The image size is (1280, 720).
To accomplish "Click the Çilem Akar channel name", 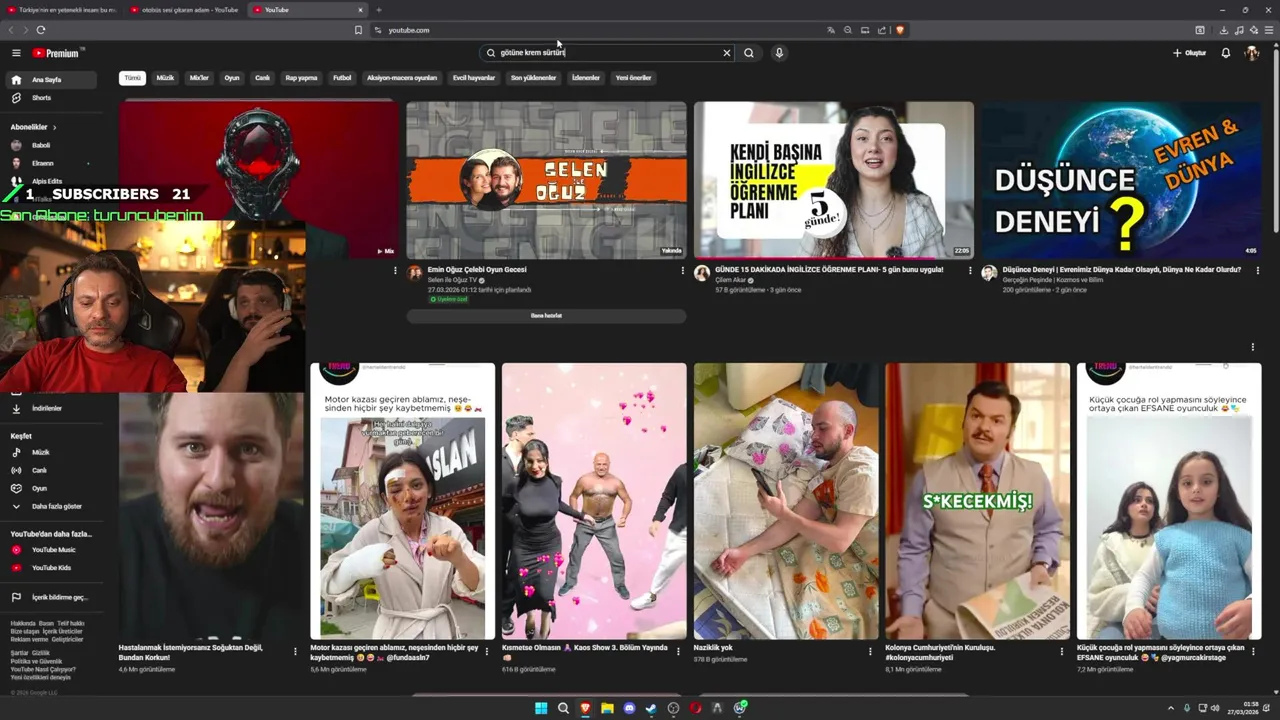I will [x=730, y=280].
